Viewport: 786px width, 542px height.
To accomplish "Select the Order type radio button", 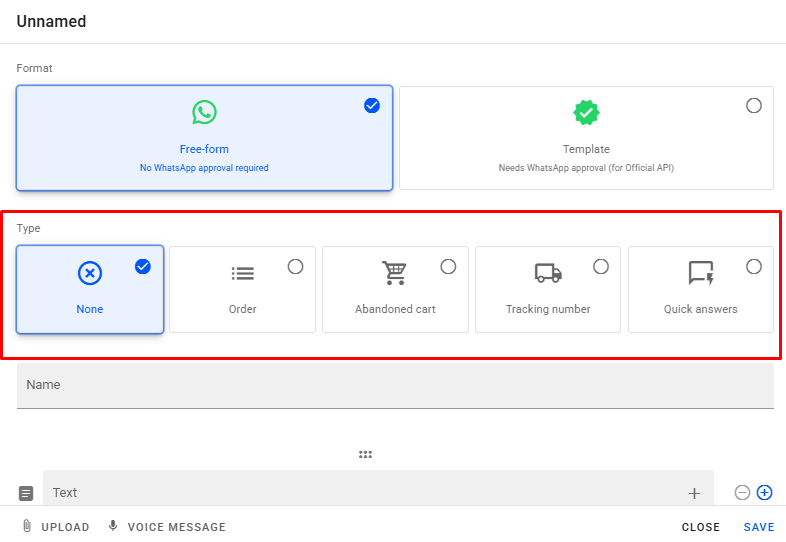I will 295,266.
